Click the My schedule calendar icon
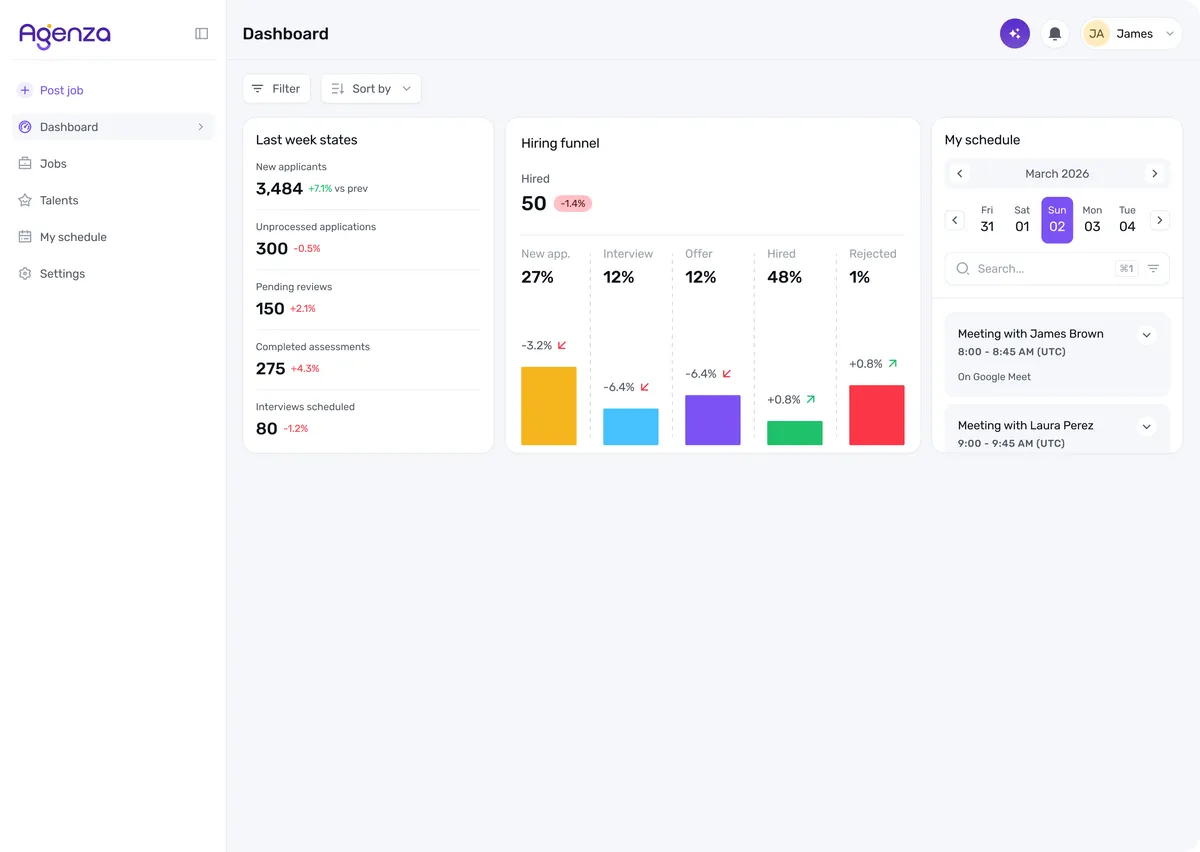 coord(25,237)
